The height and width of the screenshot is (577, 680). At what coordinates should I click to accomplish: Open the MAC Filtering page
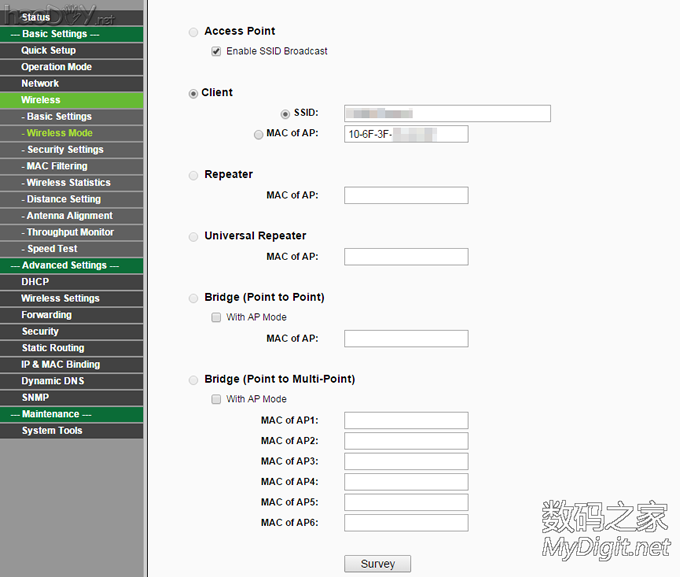tap(56, 166)
